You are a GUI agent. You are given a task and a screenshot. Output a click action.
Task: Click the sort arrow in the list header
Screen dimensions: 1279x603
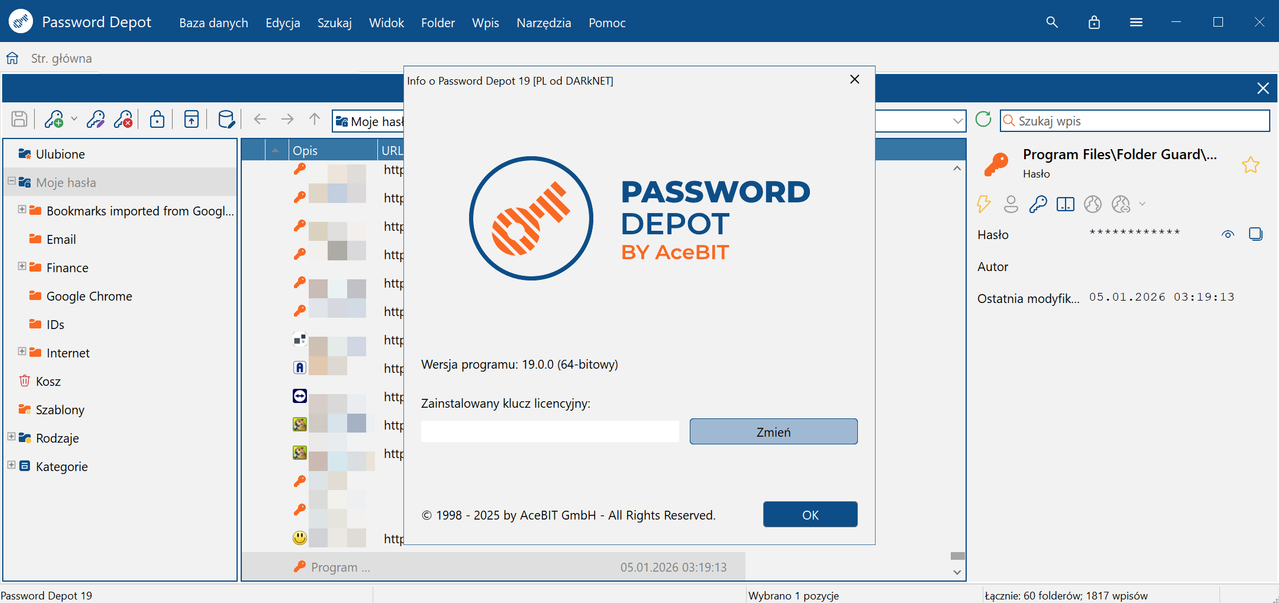click(275, 150)
